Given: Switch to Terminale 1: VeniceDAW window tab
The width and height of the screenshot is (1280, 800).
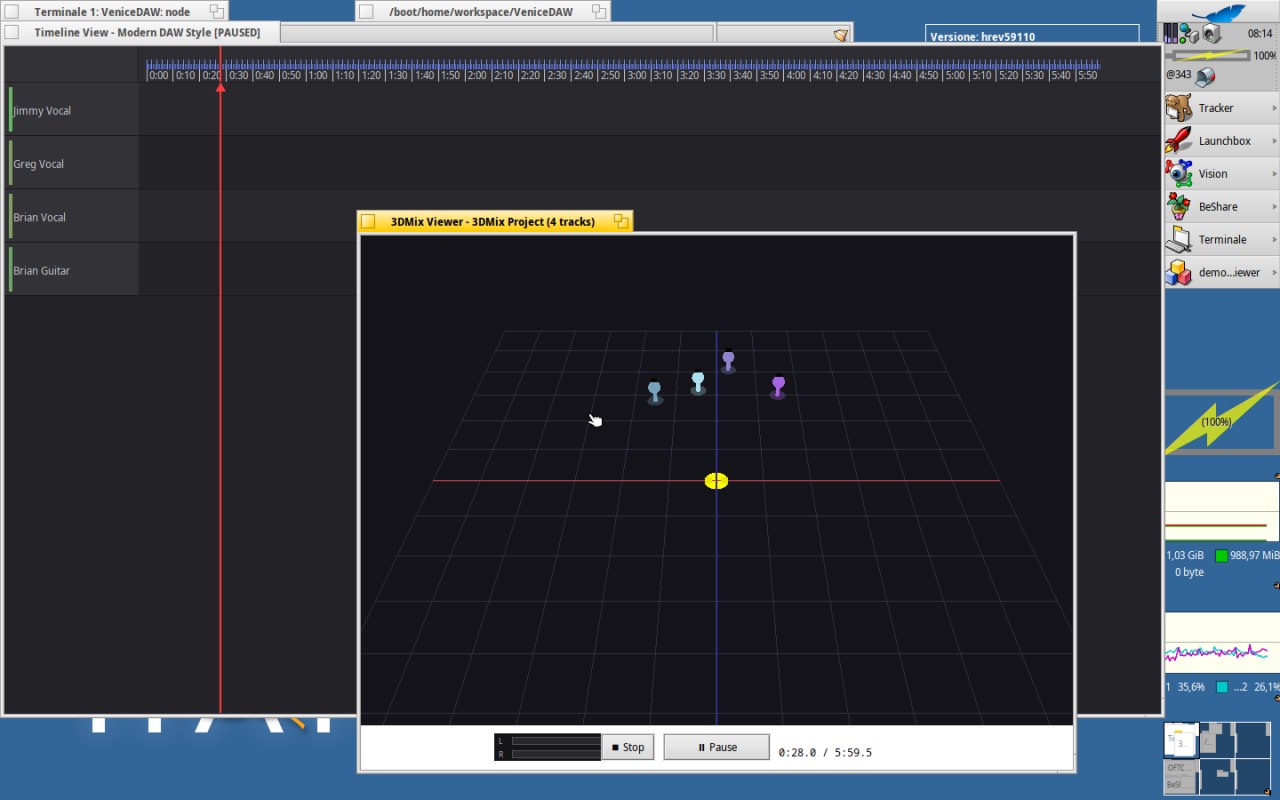Looking at the screenshot, I should coord(112,12).
